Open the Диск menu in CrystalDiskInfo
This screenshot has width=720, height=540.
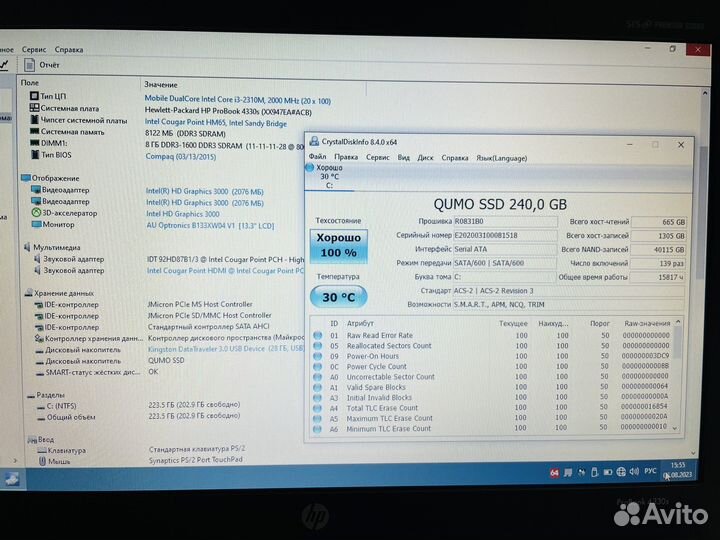click(425, 158)
